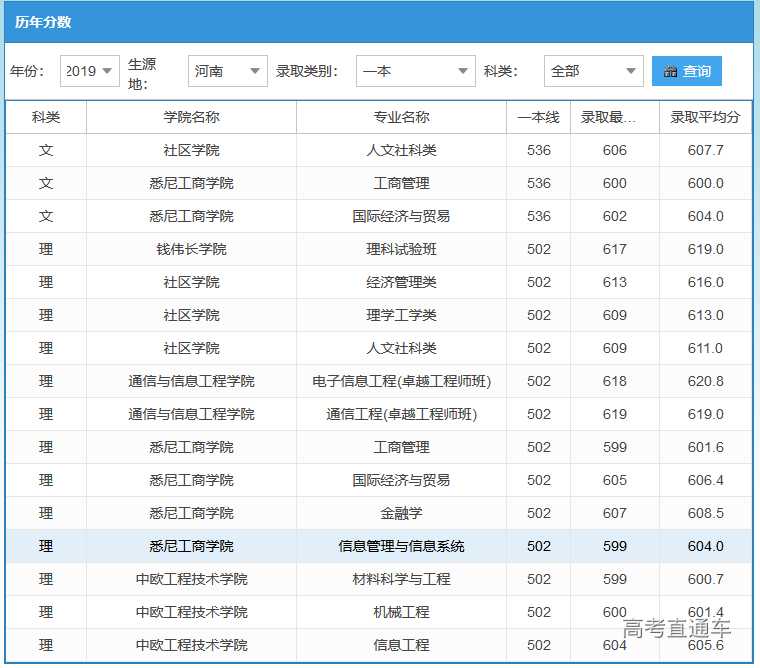The width and height of the screenshot is (760, 668).
Task: Expand the 生源地 河南 dropdown
Action: click(227, 71)
